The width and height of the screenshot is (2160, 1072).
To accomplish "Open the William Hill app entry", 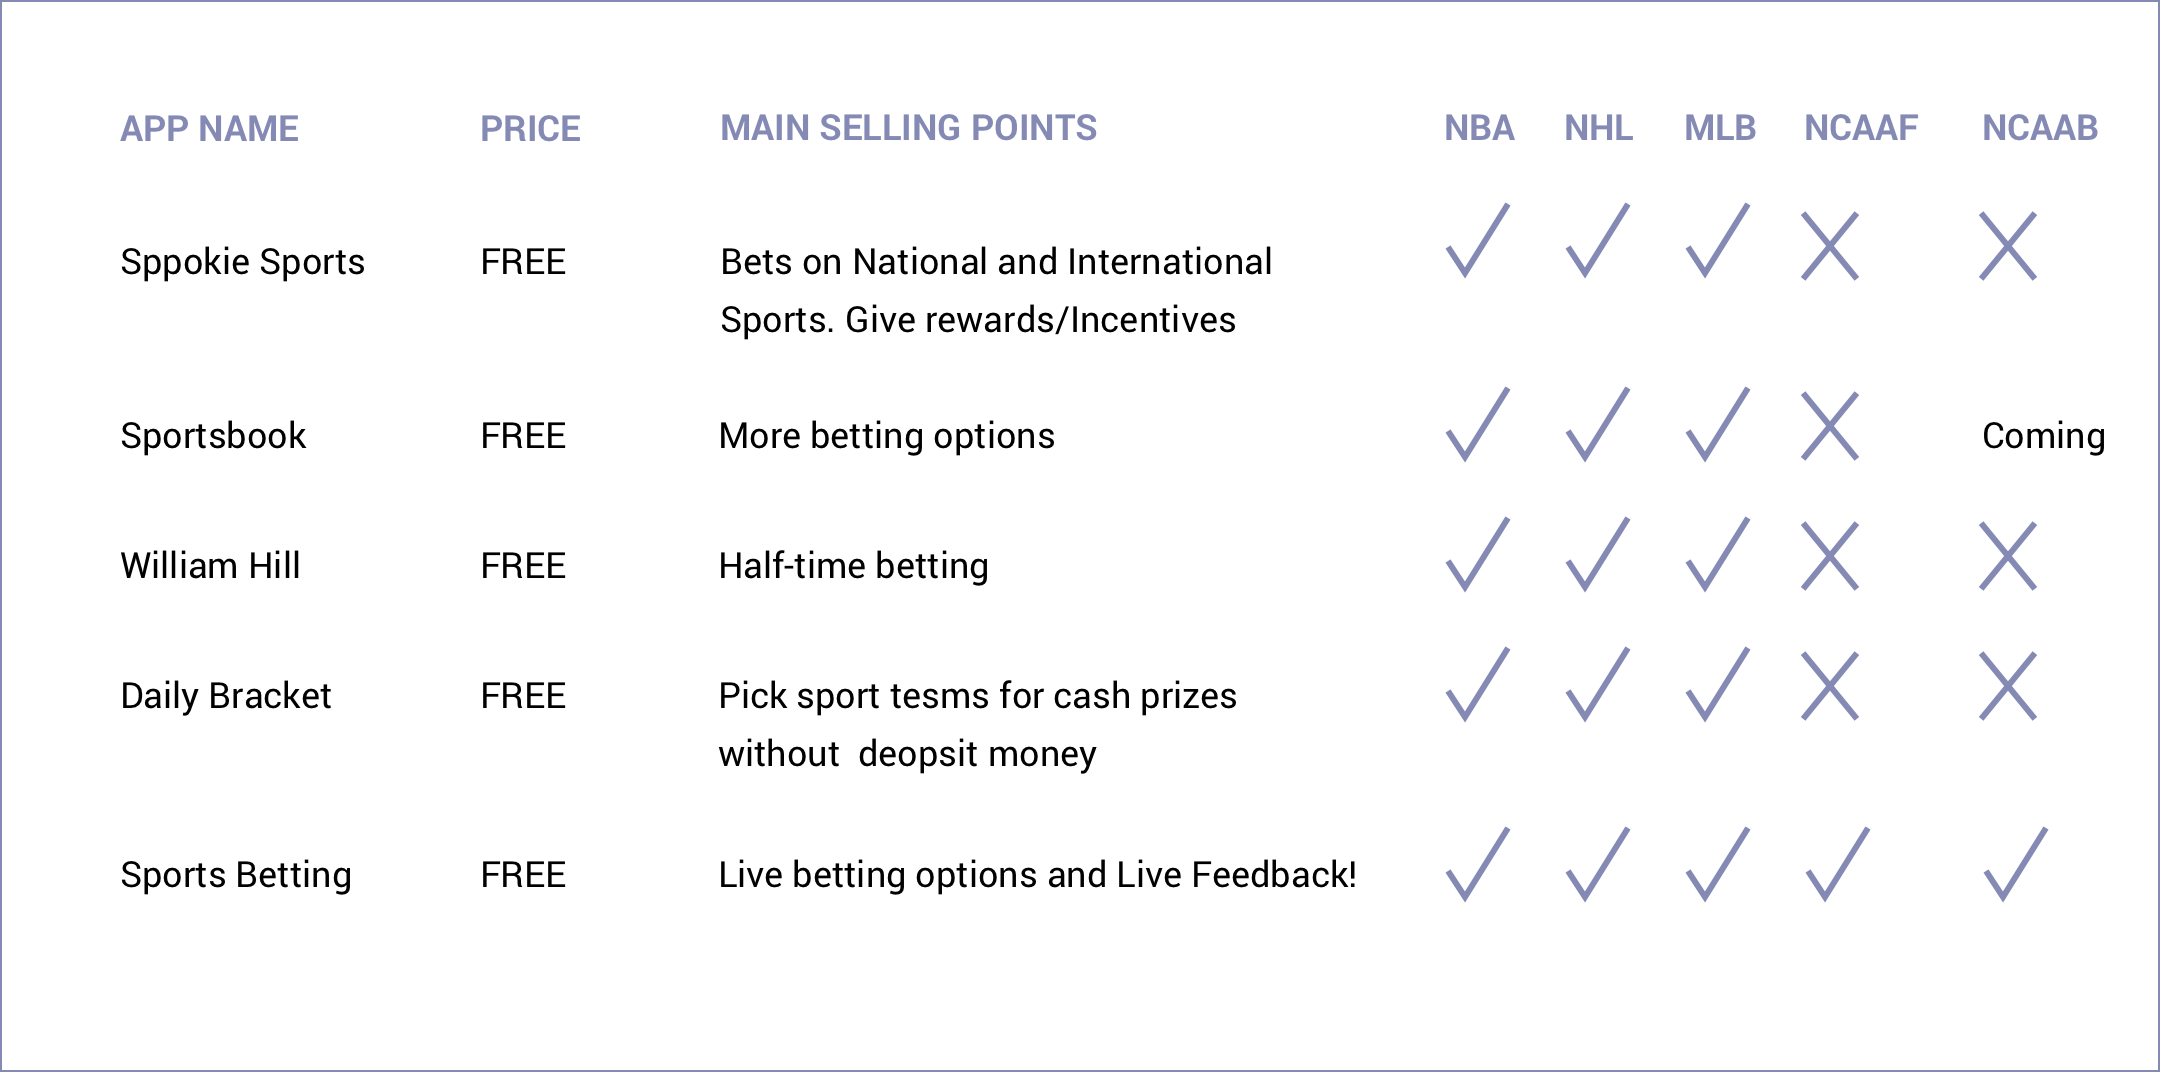I will pos(210,566).
